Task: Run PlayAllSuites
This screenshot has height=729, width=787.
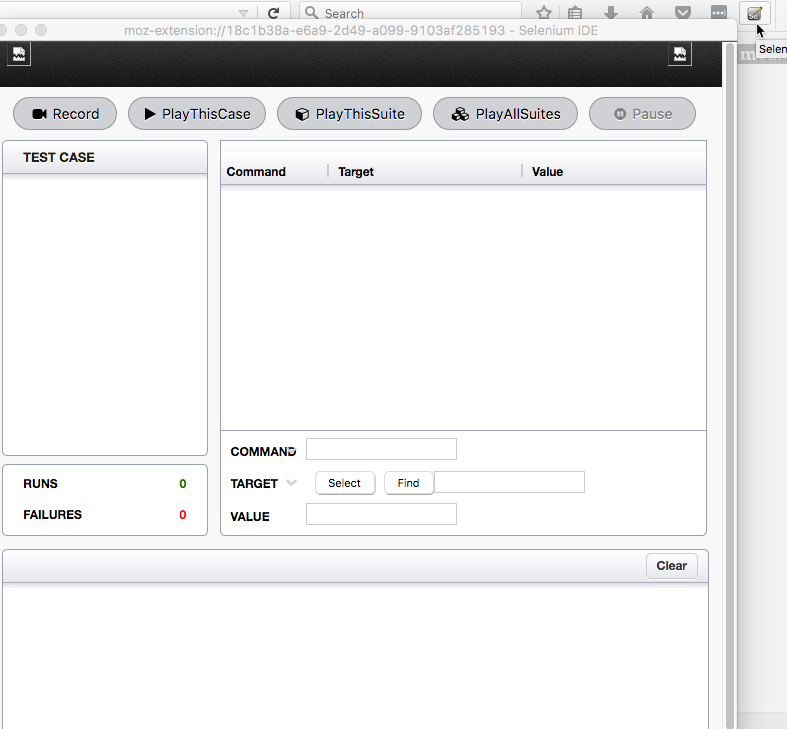Action: point(505,114)
